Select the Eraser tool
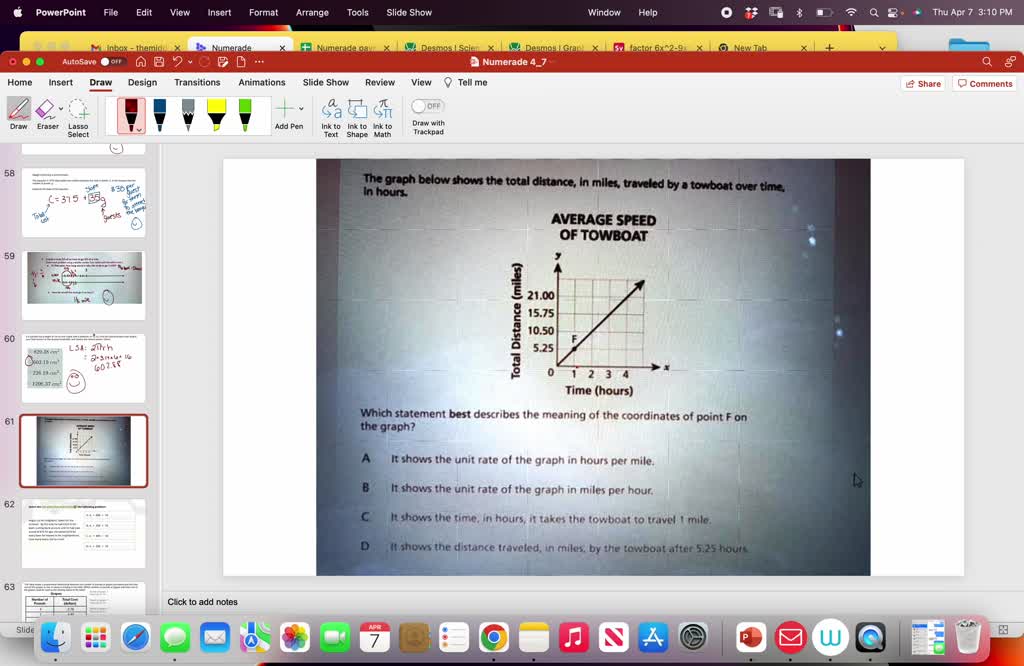 tap(46, 114)
